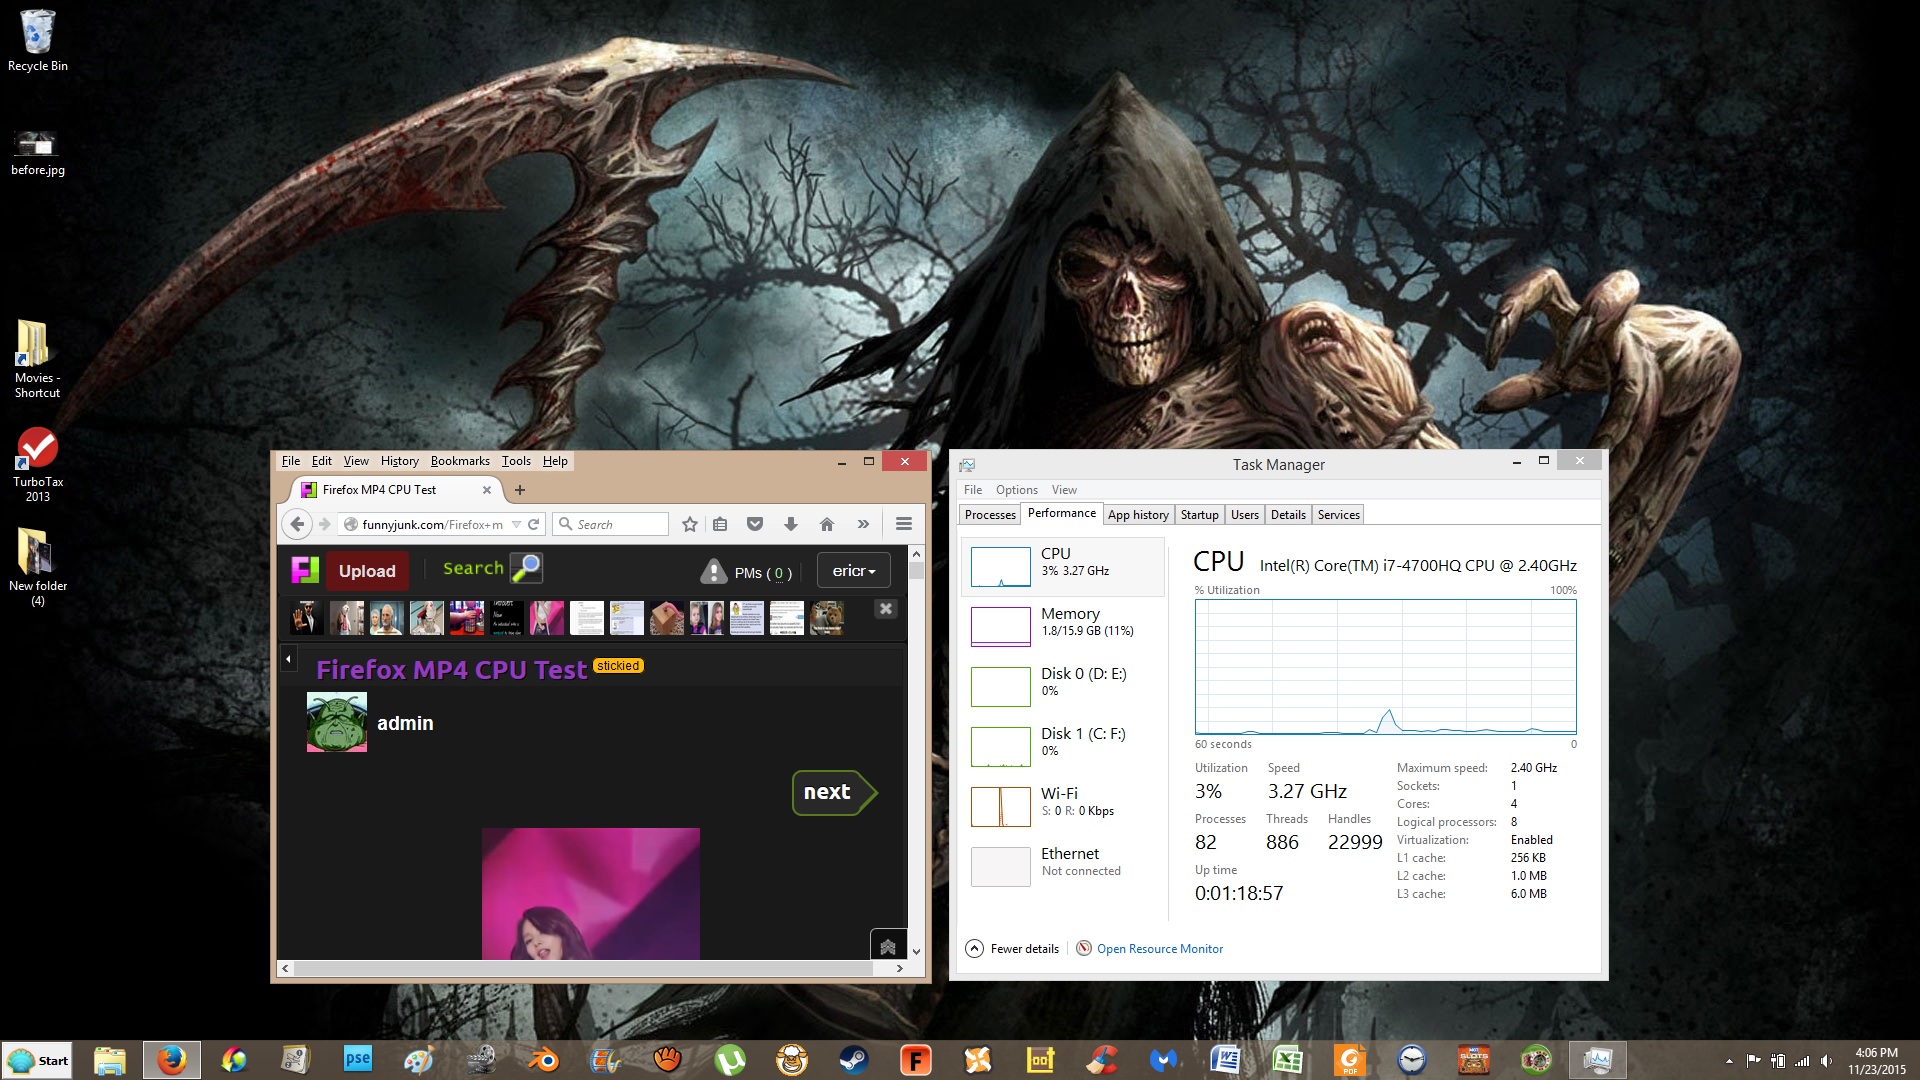Click the Firefox bookmark star icon

689,524
